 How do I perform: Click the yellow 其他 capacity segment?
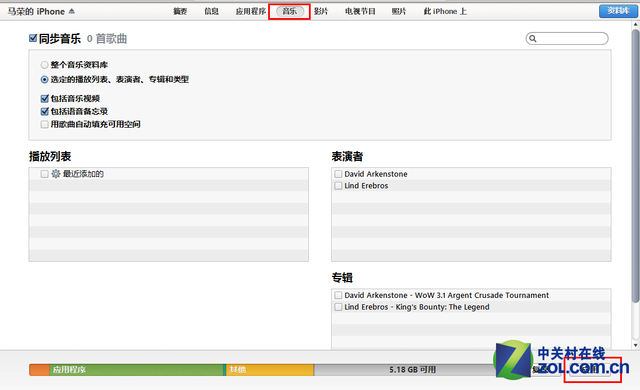tap(269, 370)
